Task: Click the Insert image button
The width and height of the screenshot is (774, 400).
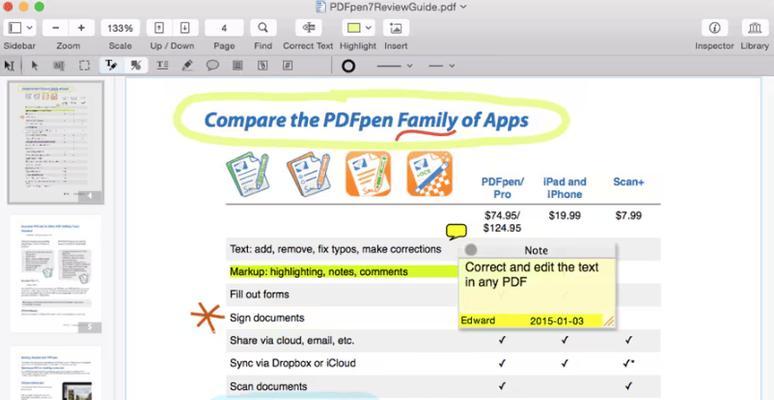Action: pos(396,28)
